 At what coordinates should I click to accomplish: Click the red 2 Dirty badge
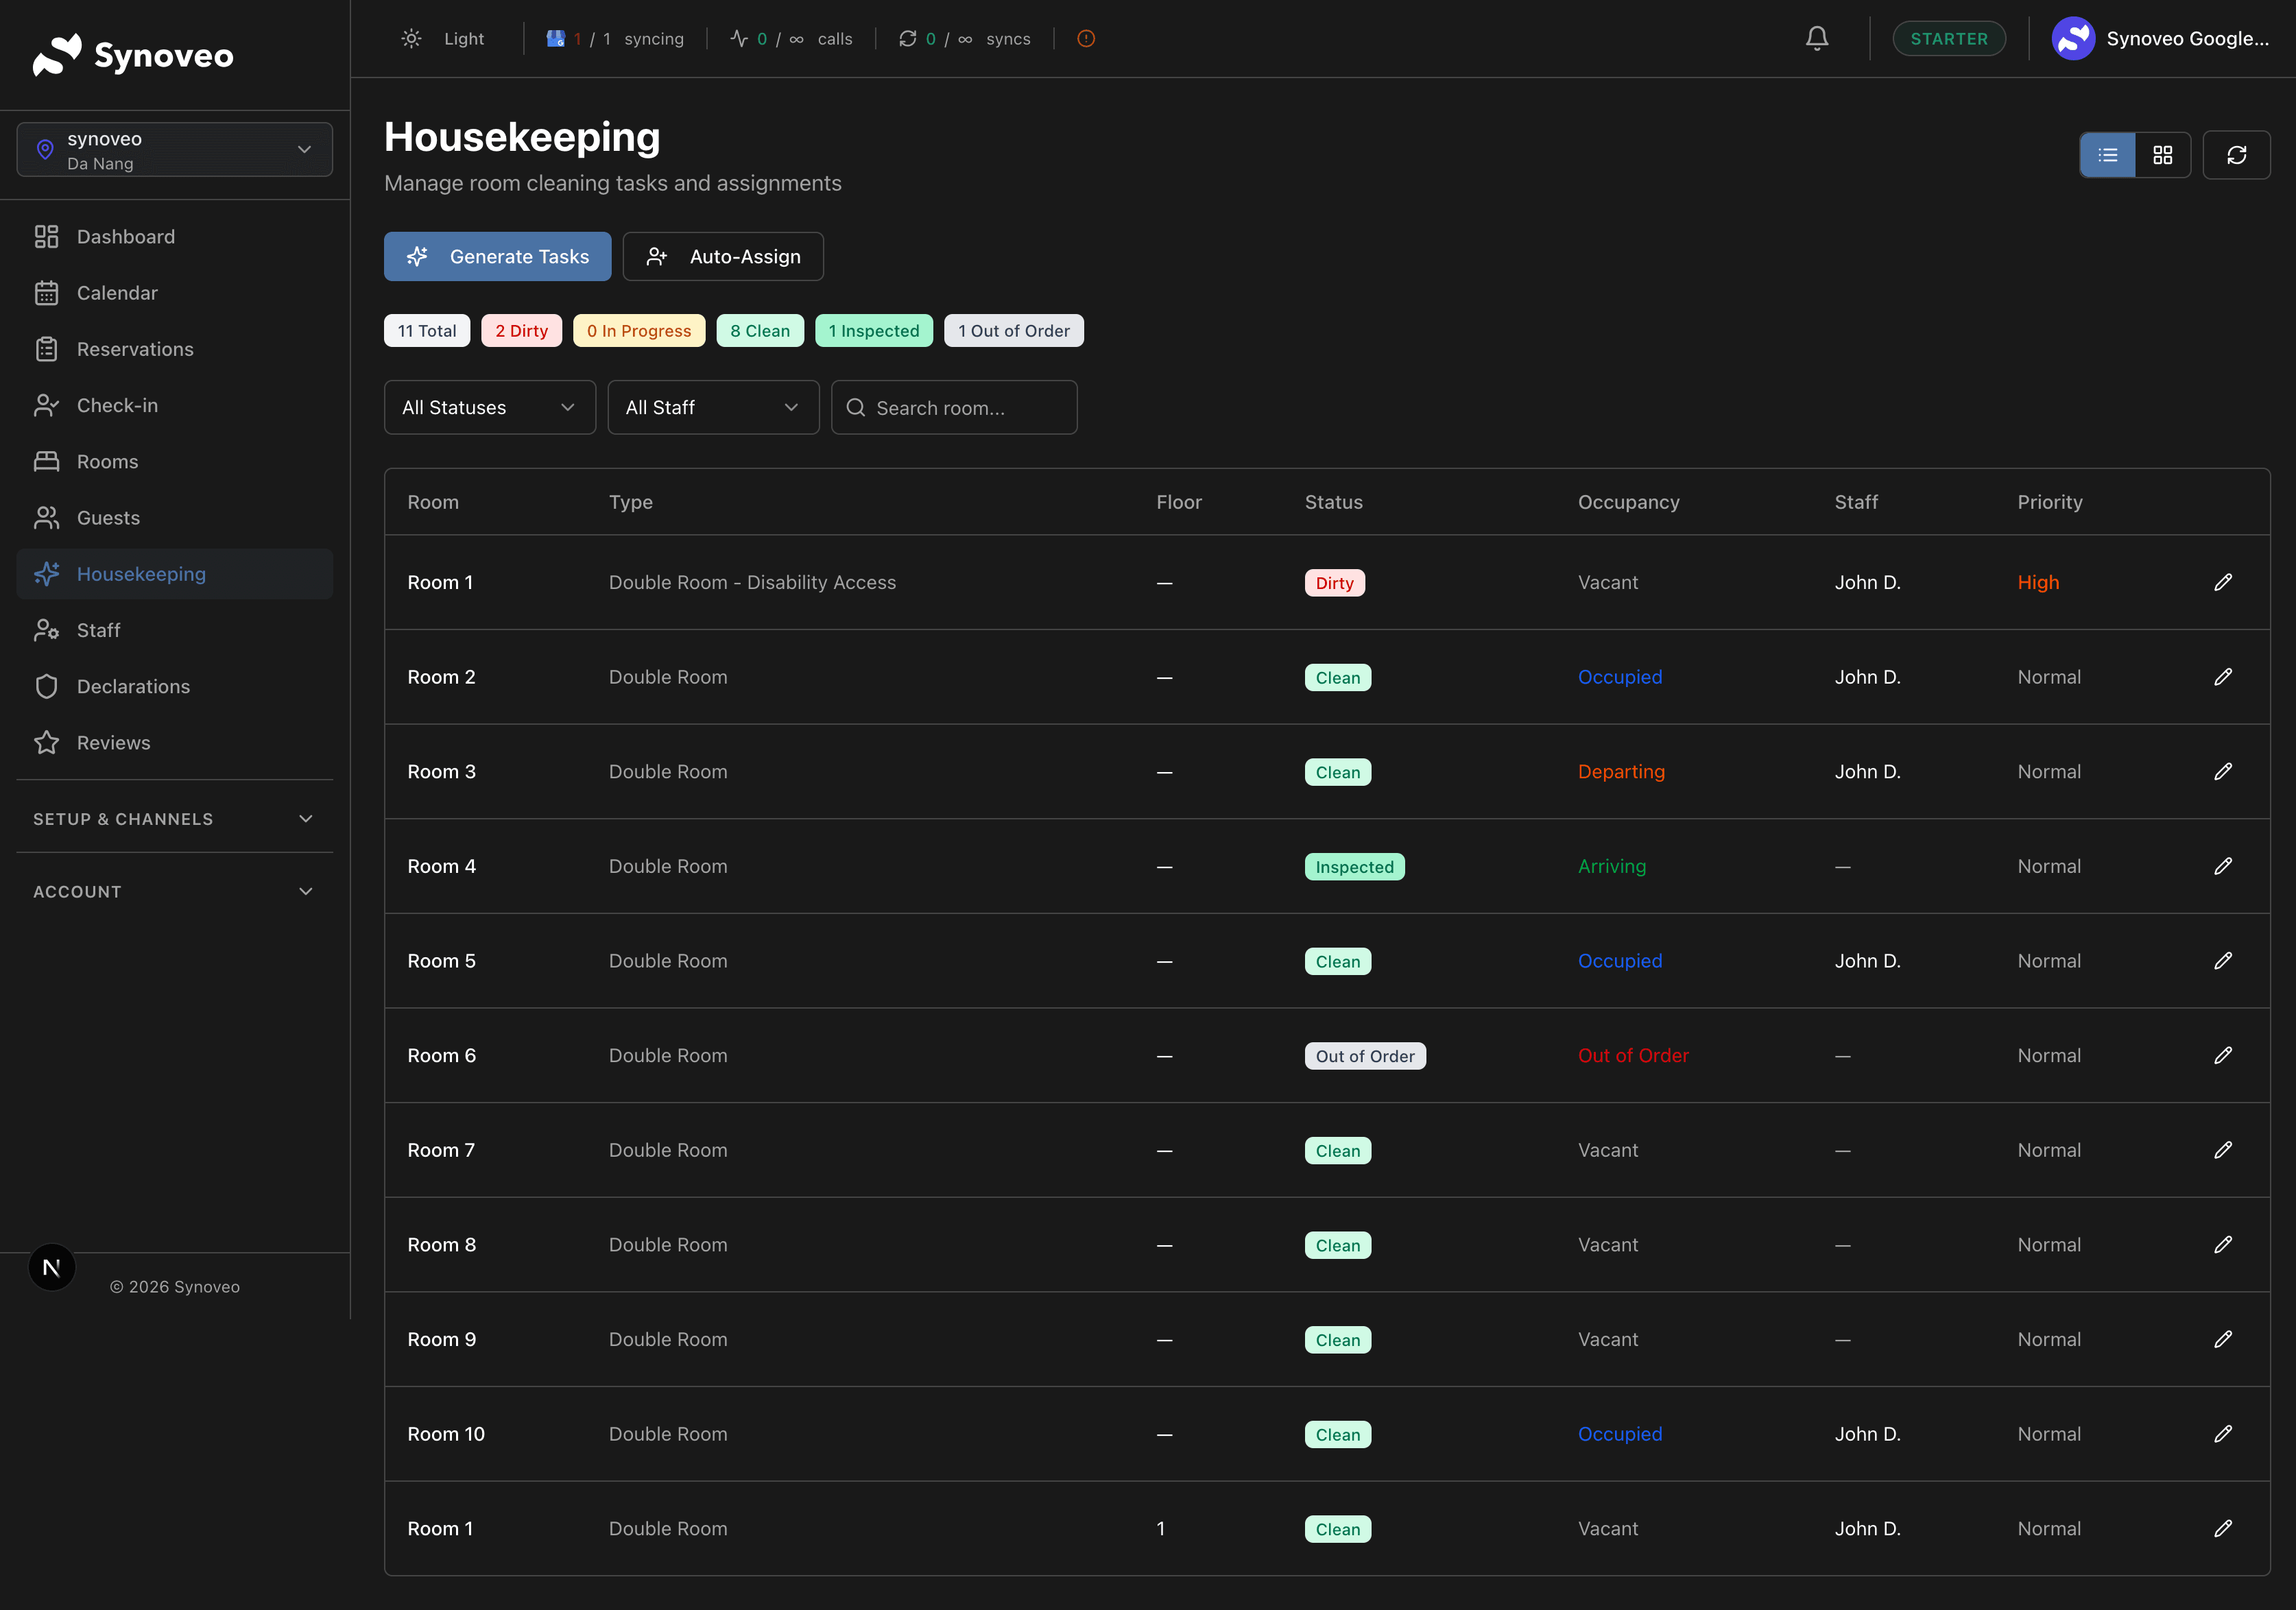pyautogui.click(x=521, y=331)
